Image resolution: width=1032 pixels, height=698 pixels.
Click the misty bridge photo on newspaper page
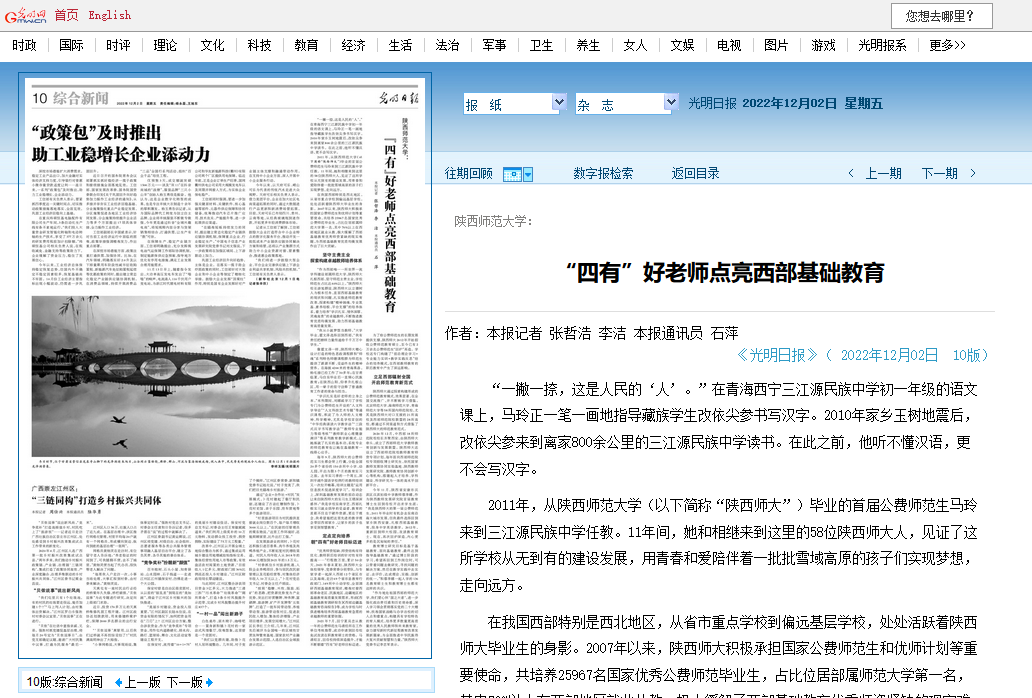[x=165, y=375]
